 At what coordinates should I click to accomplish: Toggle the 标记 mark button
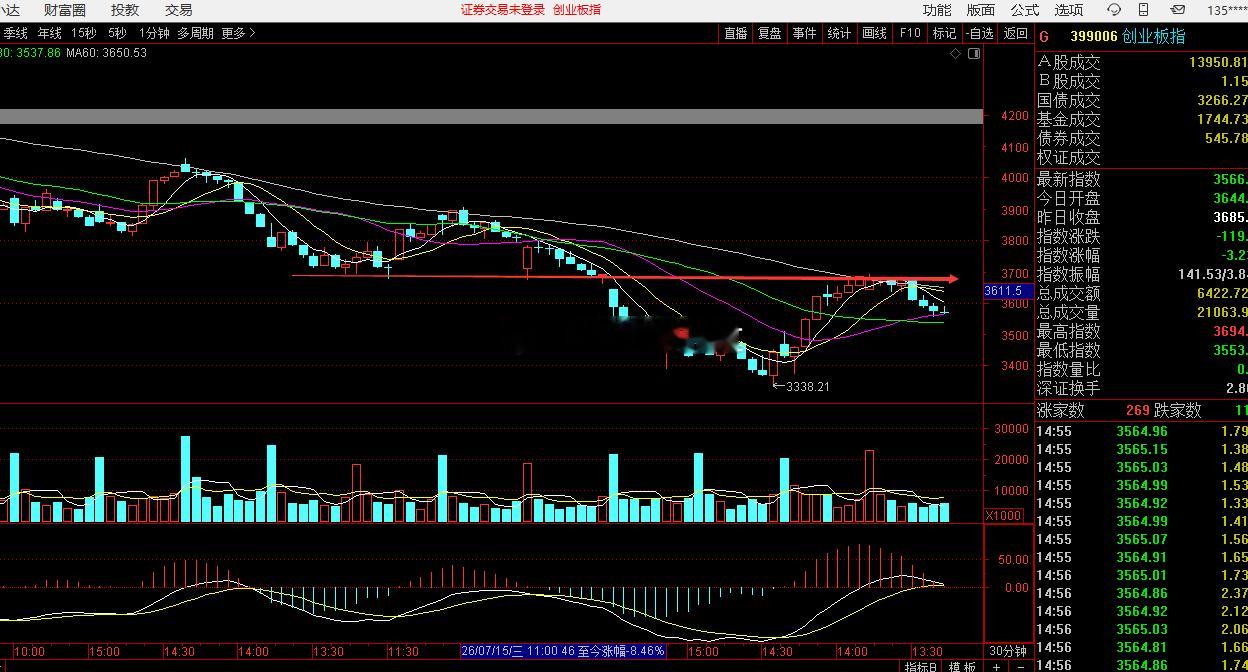coord(944,33)
